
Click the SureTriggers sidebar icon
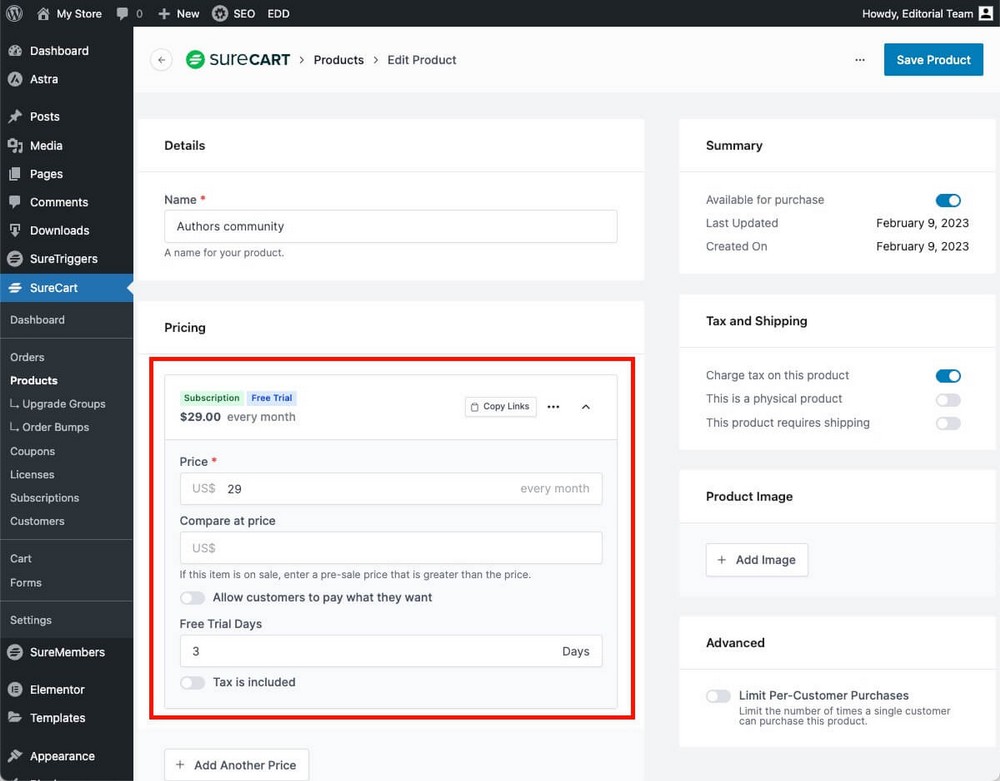[15, 259]
